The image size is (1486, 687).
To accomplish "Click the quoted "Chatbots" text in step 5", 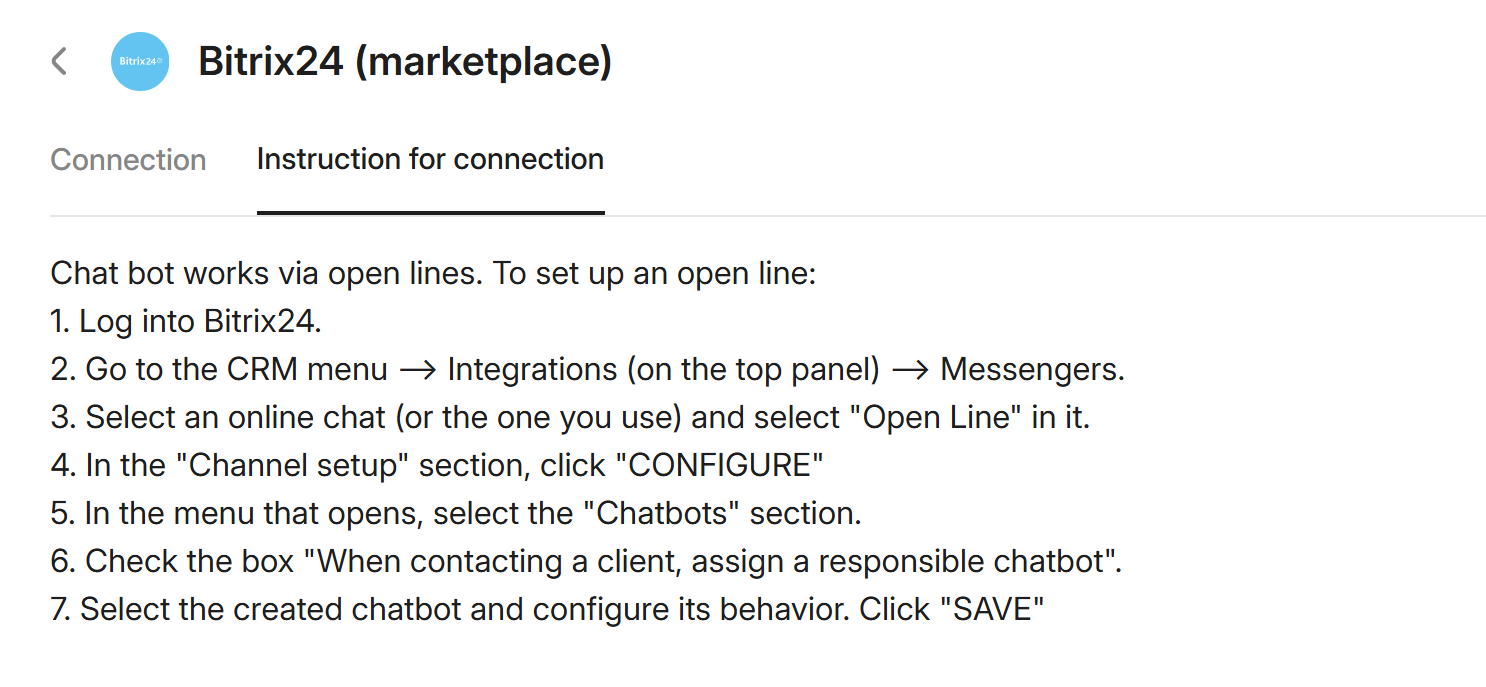I will coord(663,513).
